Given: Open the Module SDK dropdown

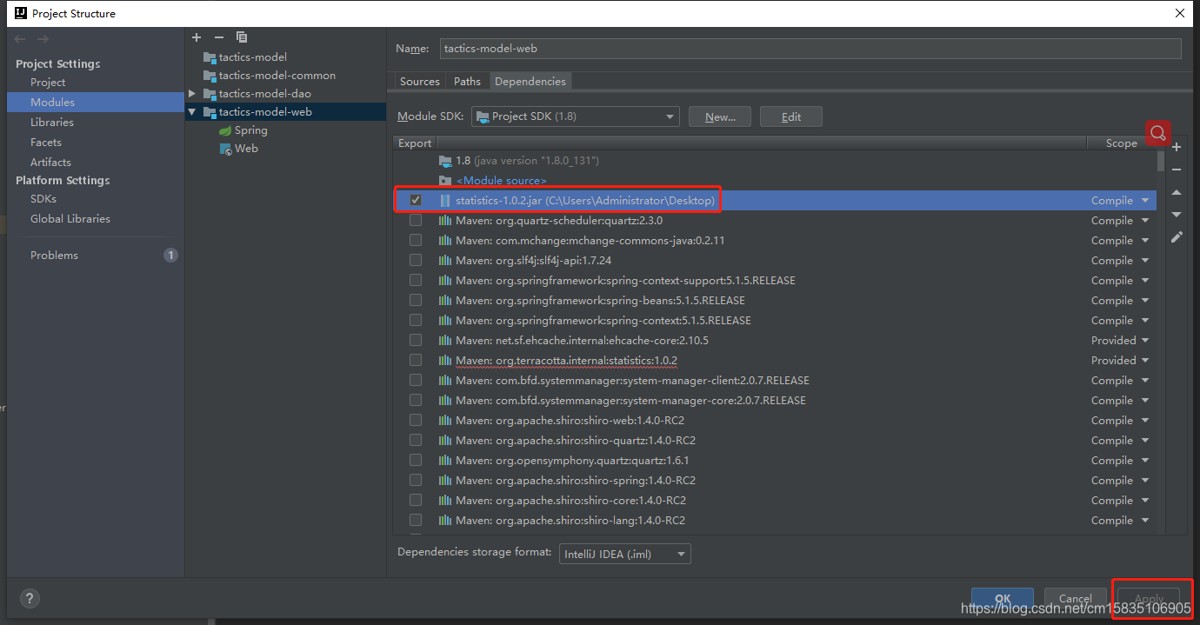Looking at the screenshot, I should [x=575, y=117].
